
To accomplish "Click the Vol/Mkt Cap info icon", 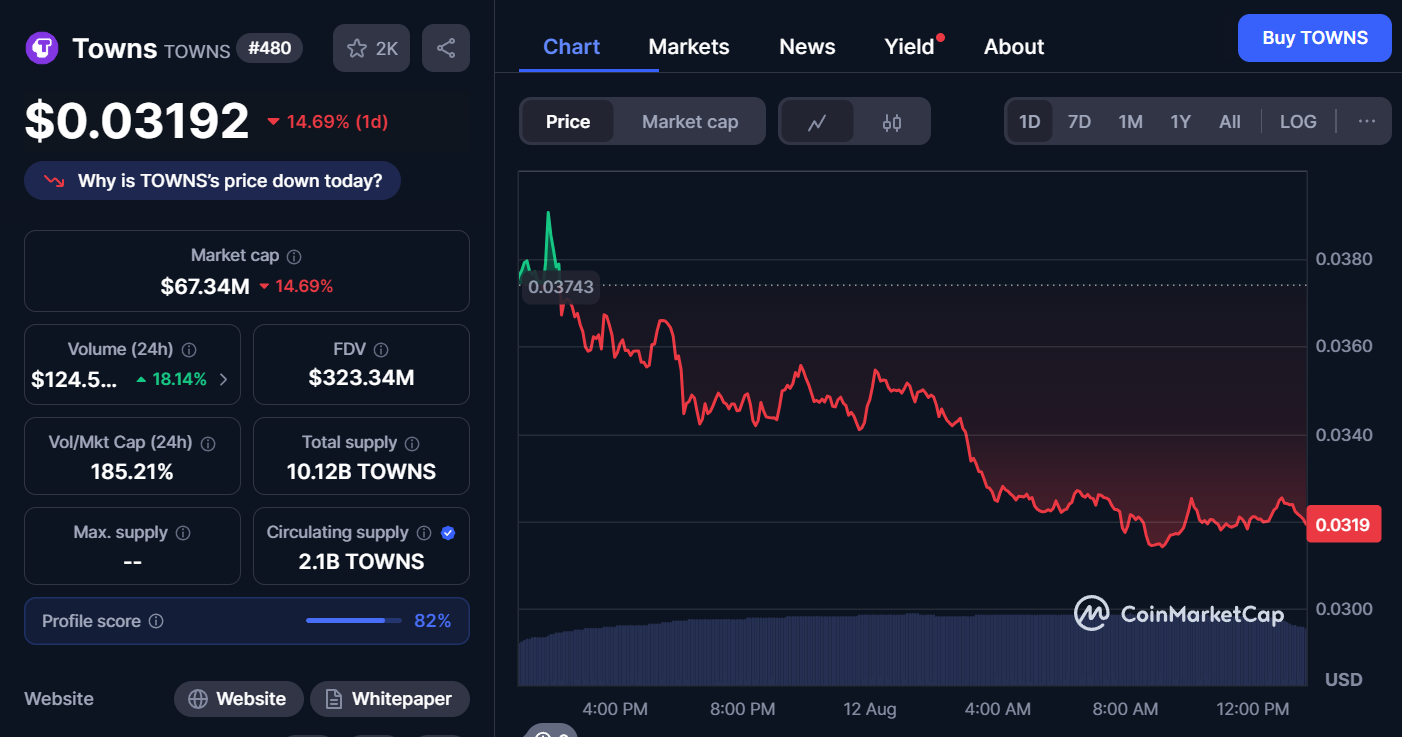I will click(x=210, y=443).
